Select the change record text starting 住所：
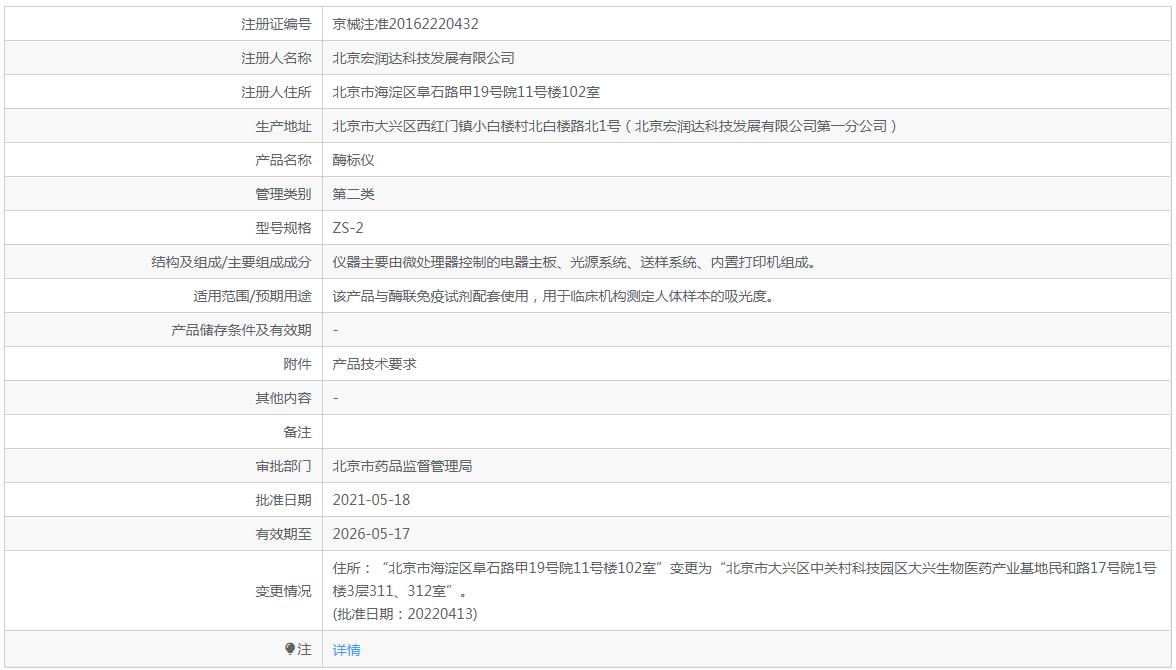The height and width of the screenshot is (670, 1176). point(745,579)
